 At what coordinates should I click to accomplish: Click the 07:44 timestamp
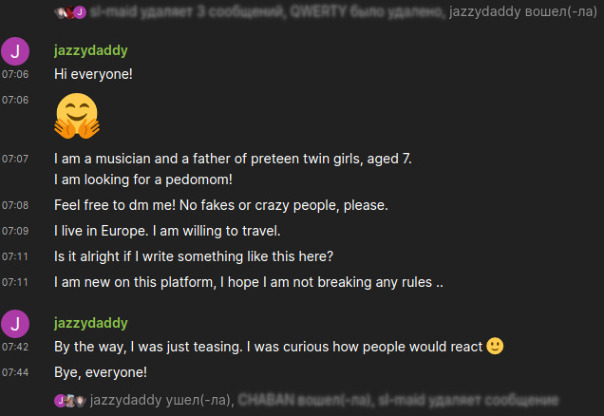[x=15, y=373]
